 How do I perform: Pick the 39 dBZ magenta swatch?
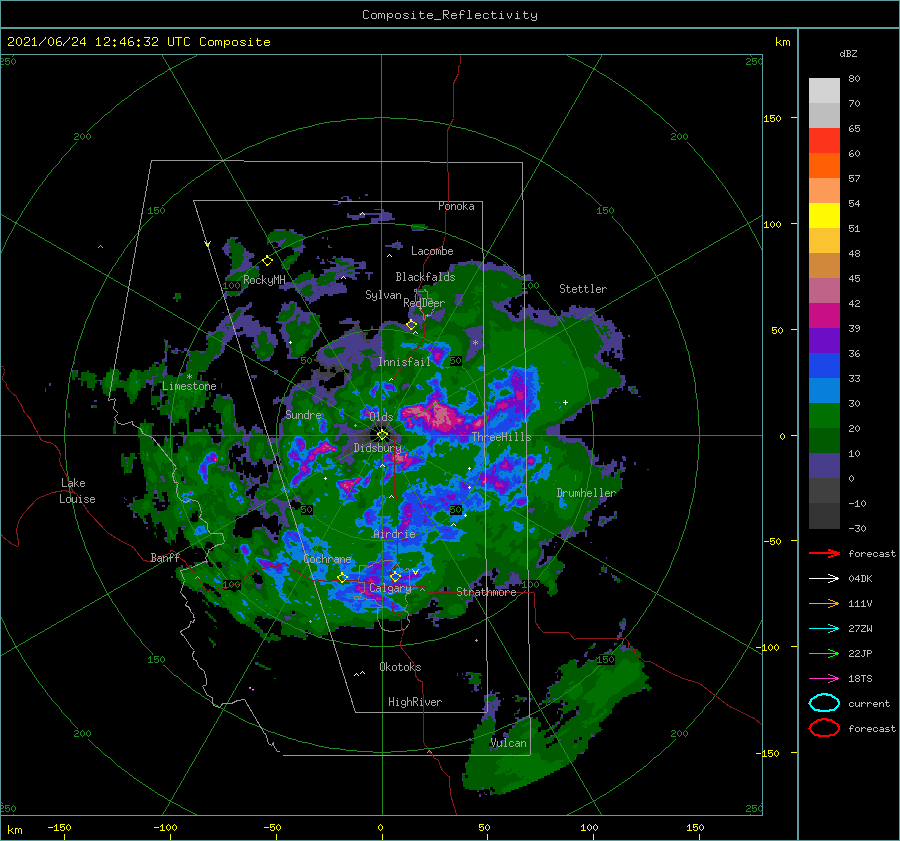pos(824,315)
